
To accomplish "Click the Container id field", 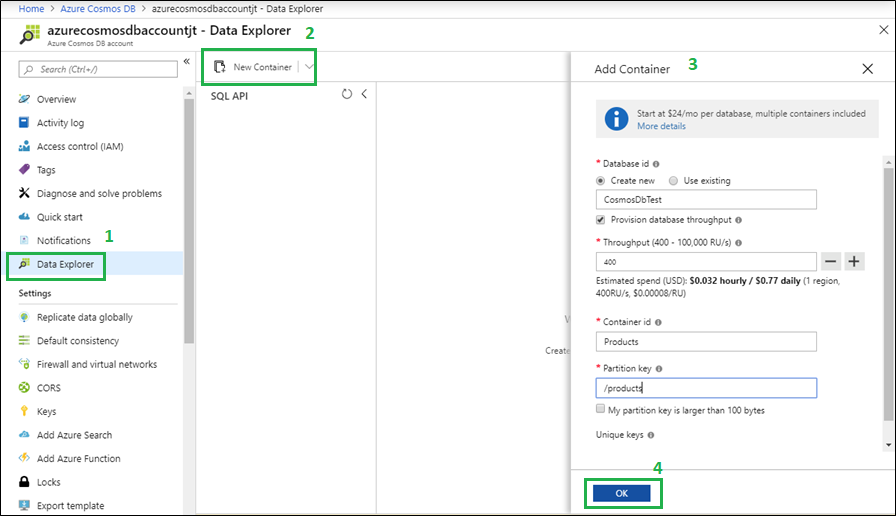I will click(x=706, y=342).
